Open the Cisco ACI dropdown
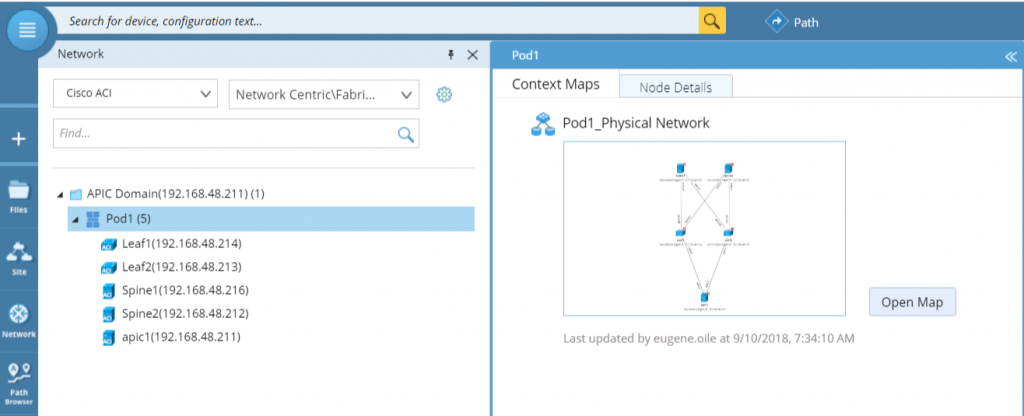Screen dimensions: 1024x416 (135, 94)
